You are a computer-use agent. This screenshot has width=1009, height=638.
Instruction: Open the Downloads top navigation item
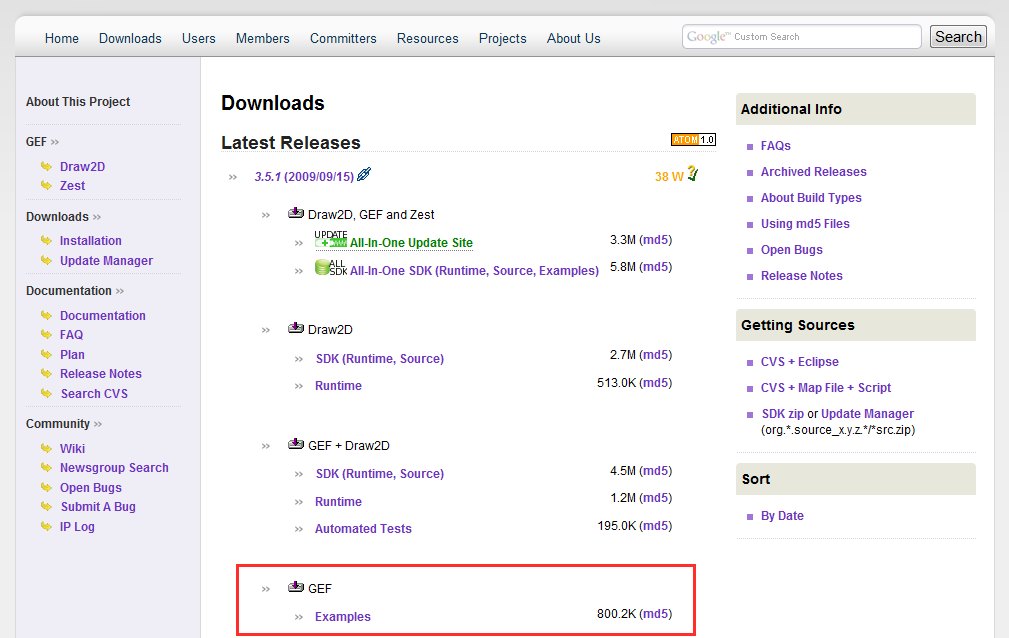coord(130,39)
